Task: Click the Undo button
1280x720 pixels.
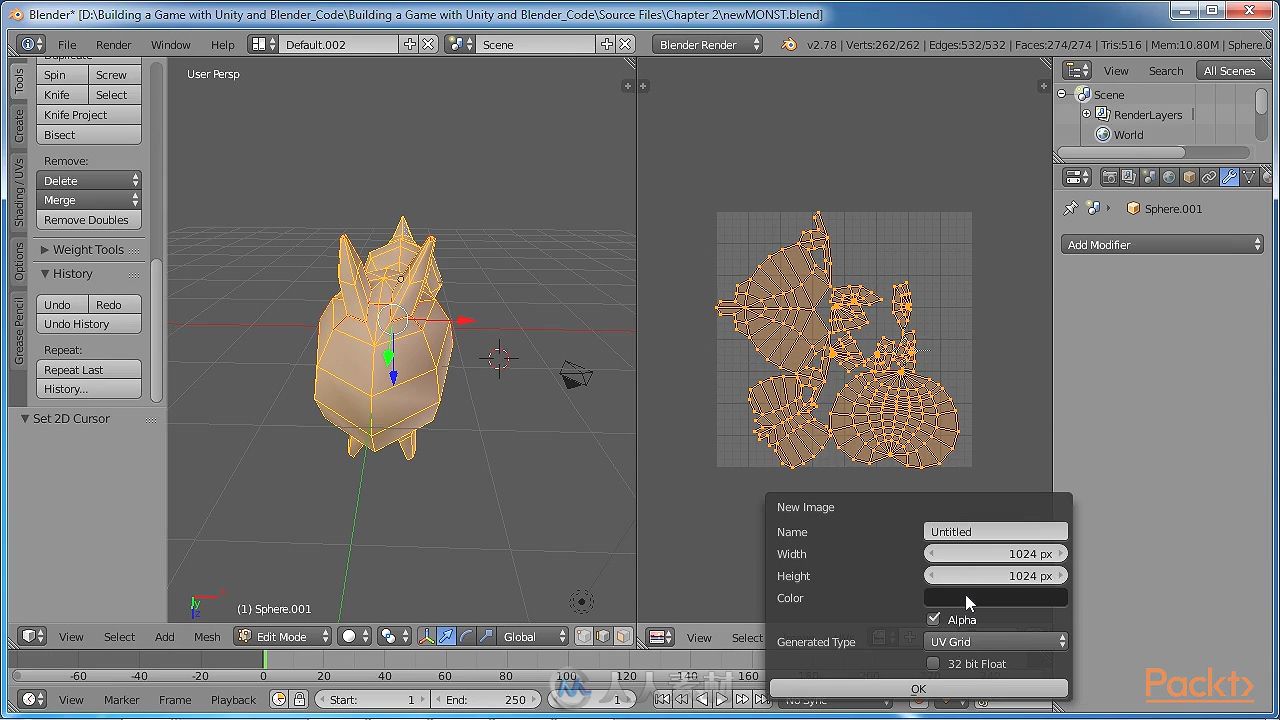Action: pos(63,304)
